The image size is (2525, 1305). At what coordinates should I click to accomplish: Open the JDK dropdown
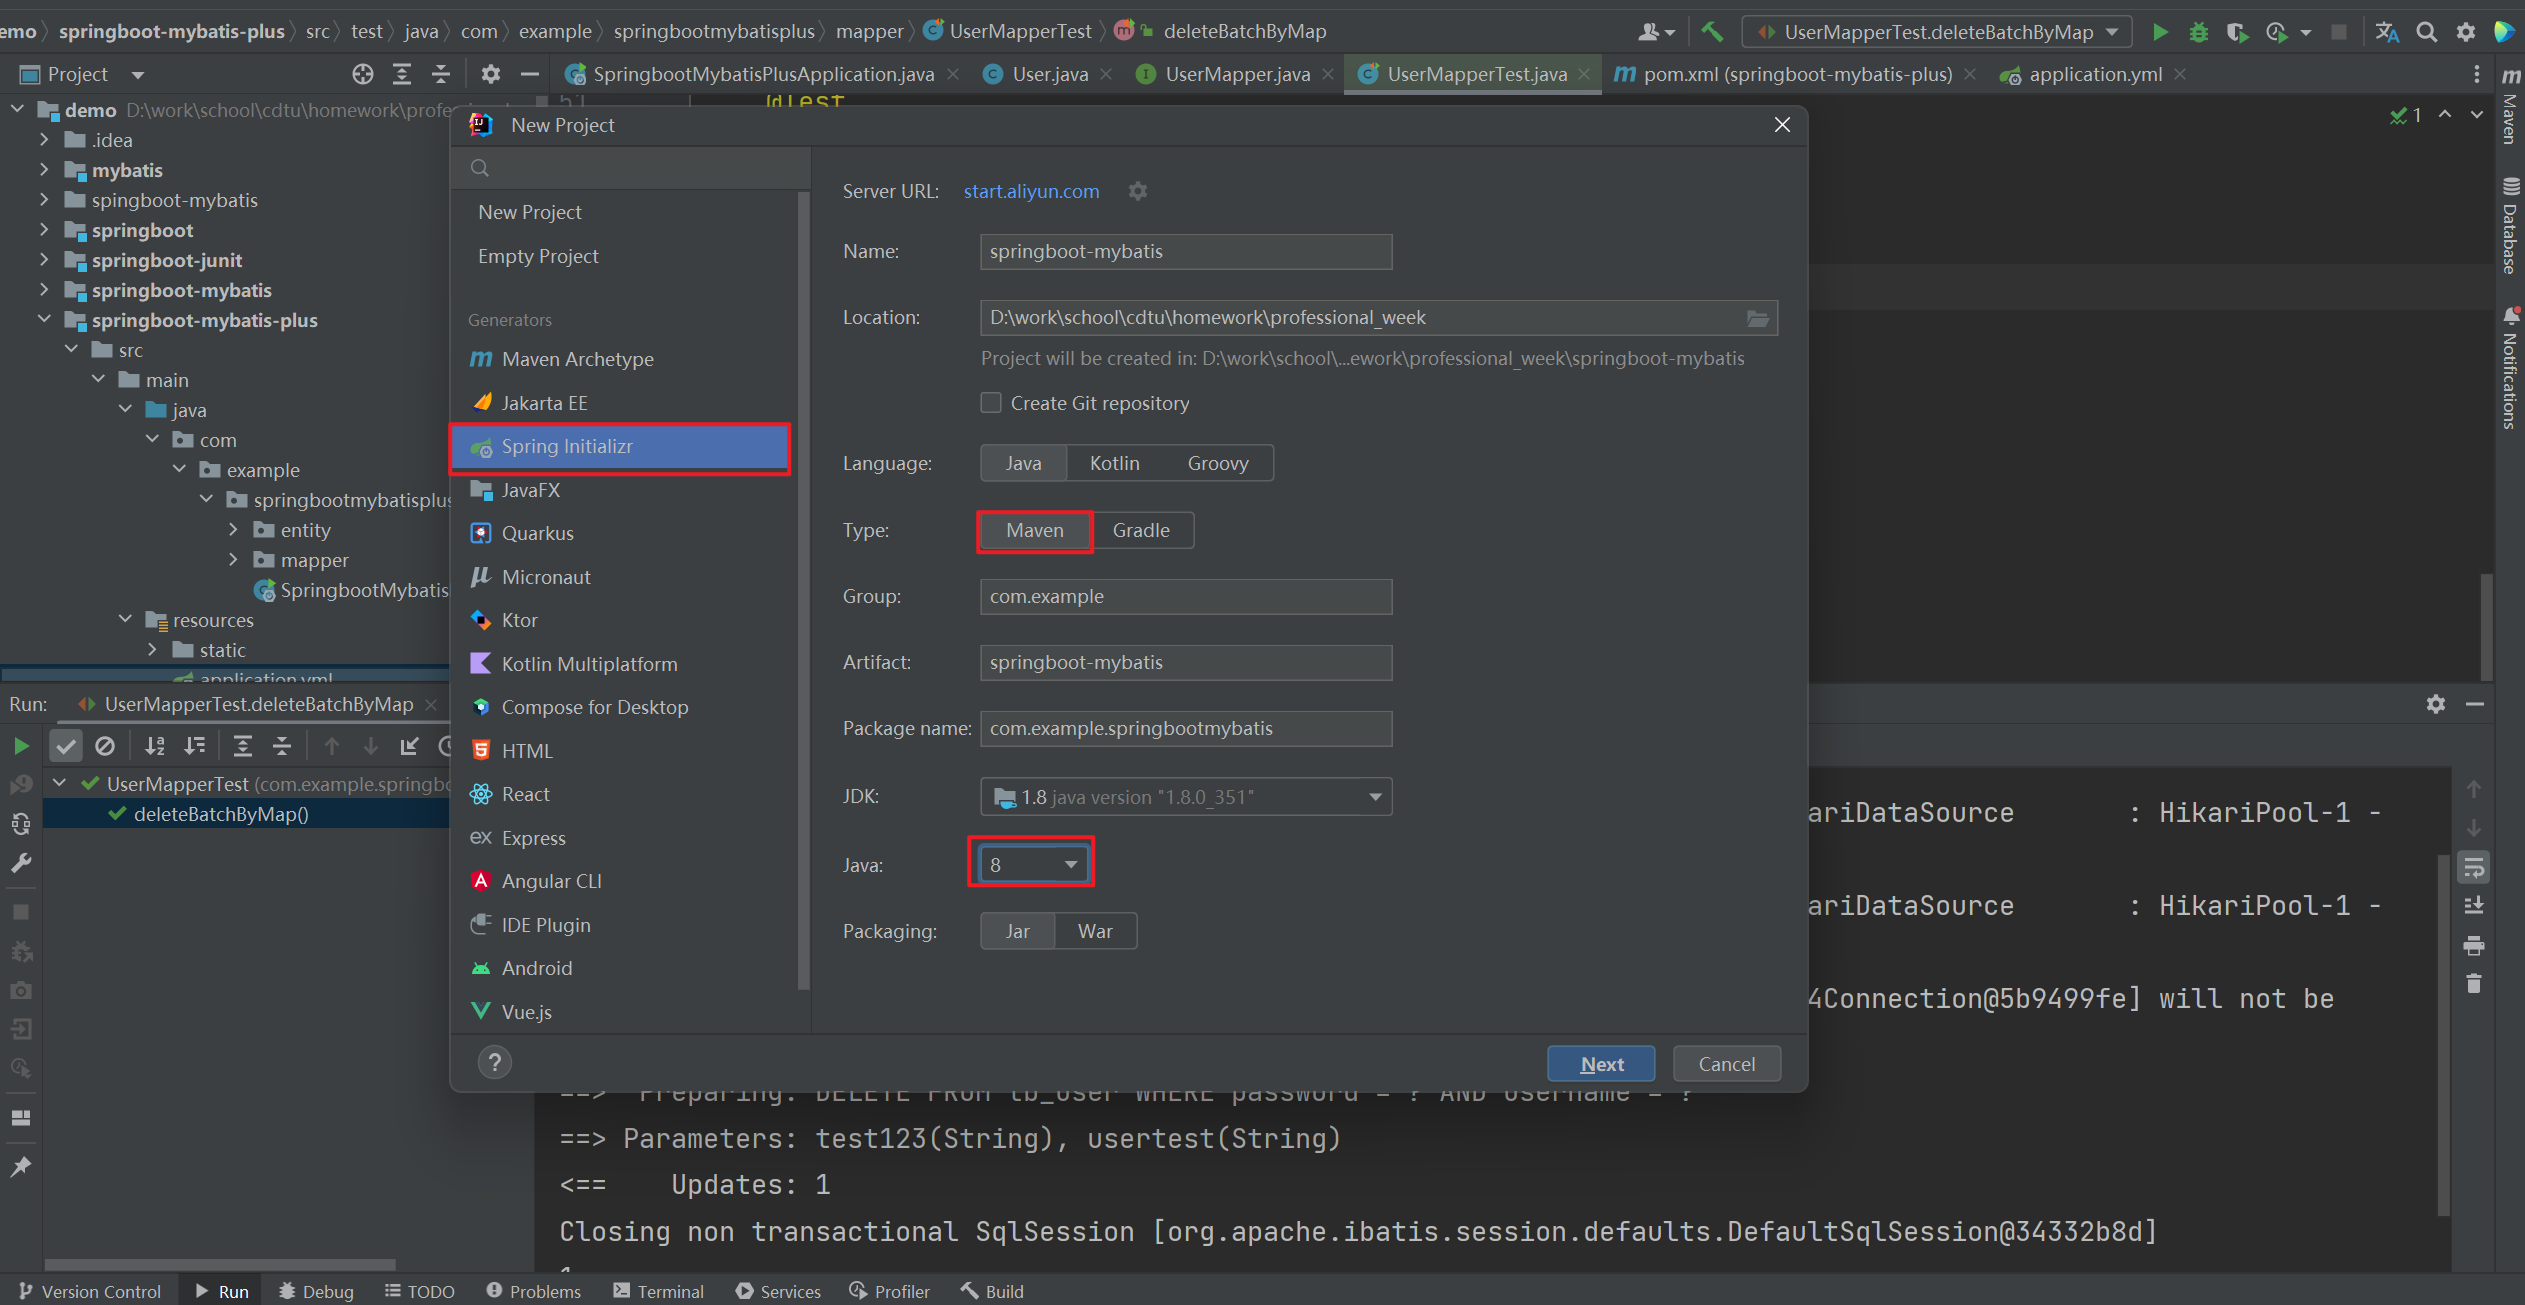(1186, 797)
